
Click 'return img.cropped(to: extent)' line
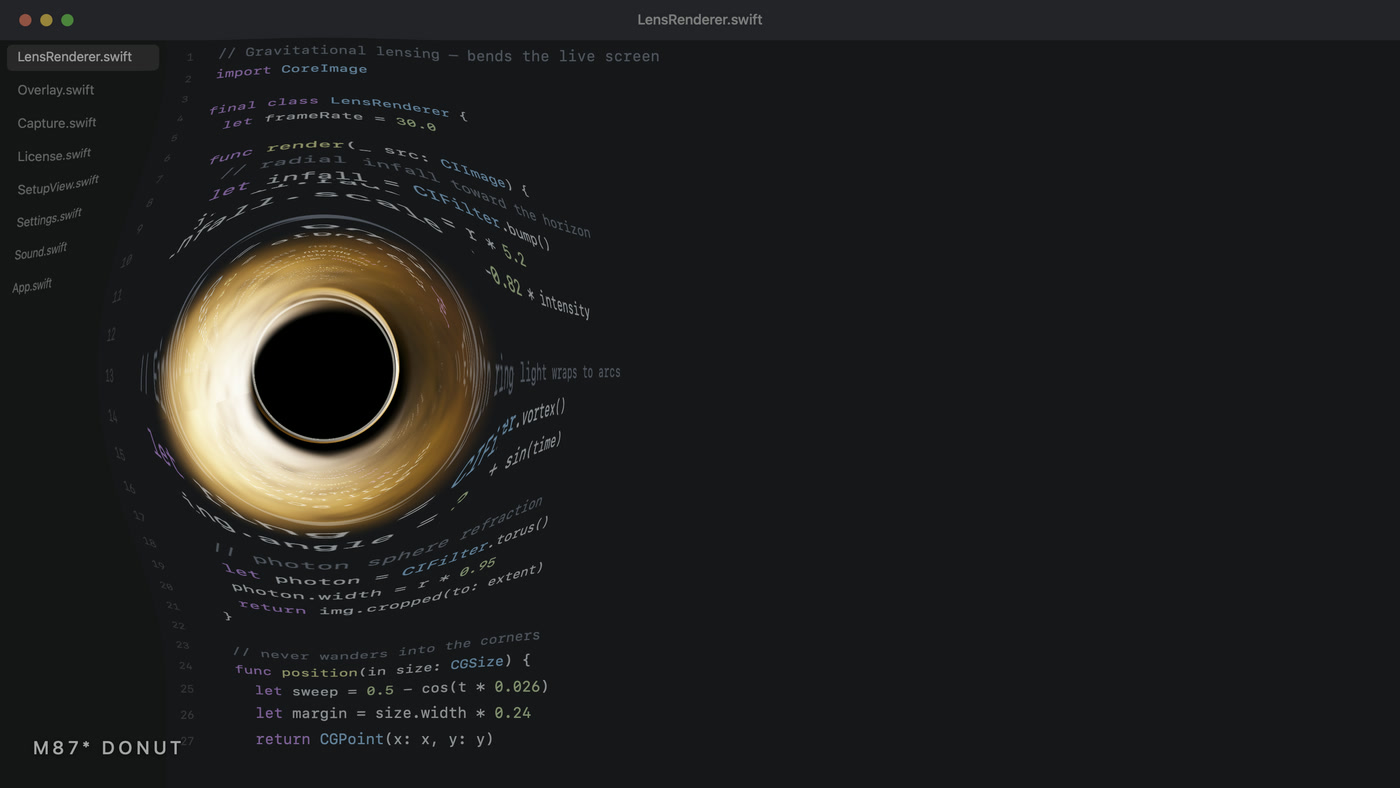(391, 593)
